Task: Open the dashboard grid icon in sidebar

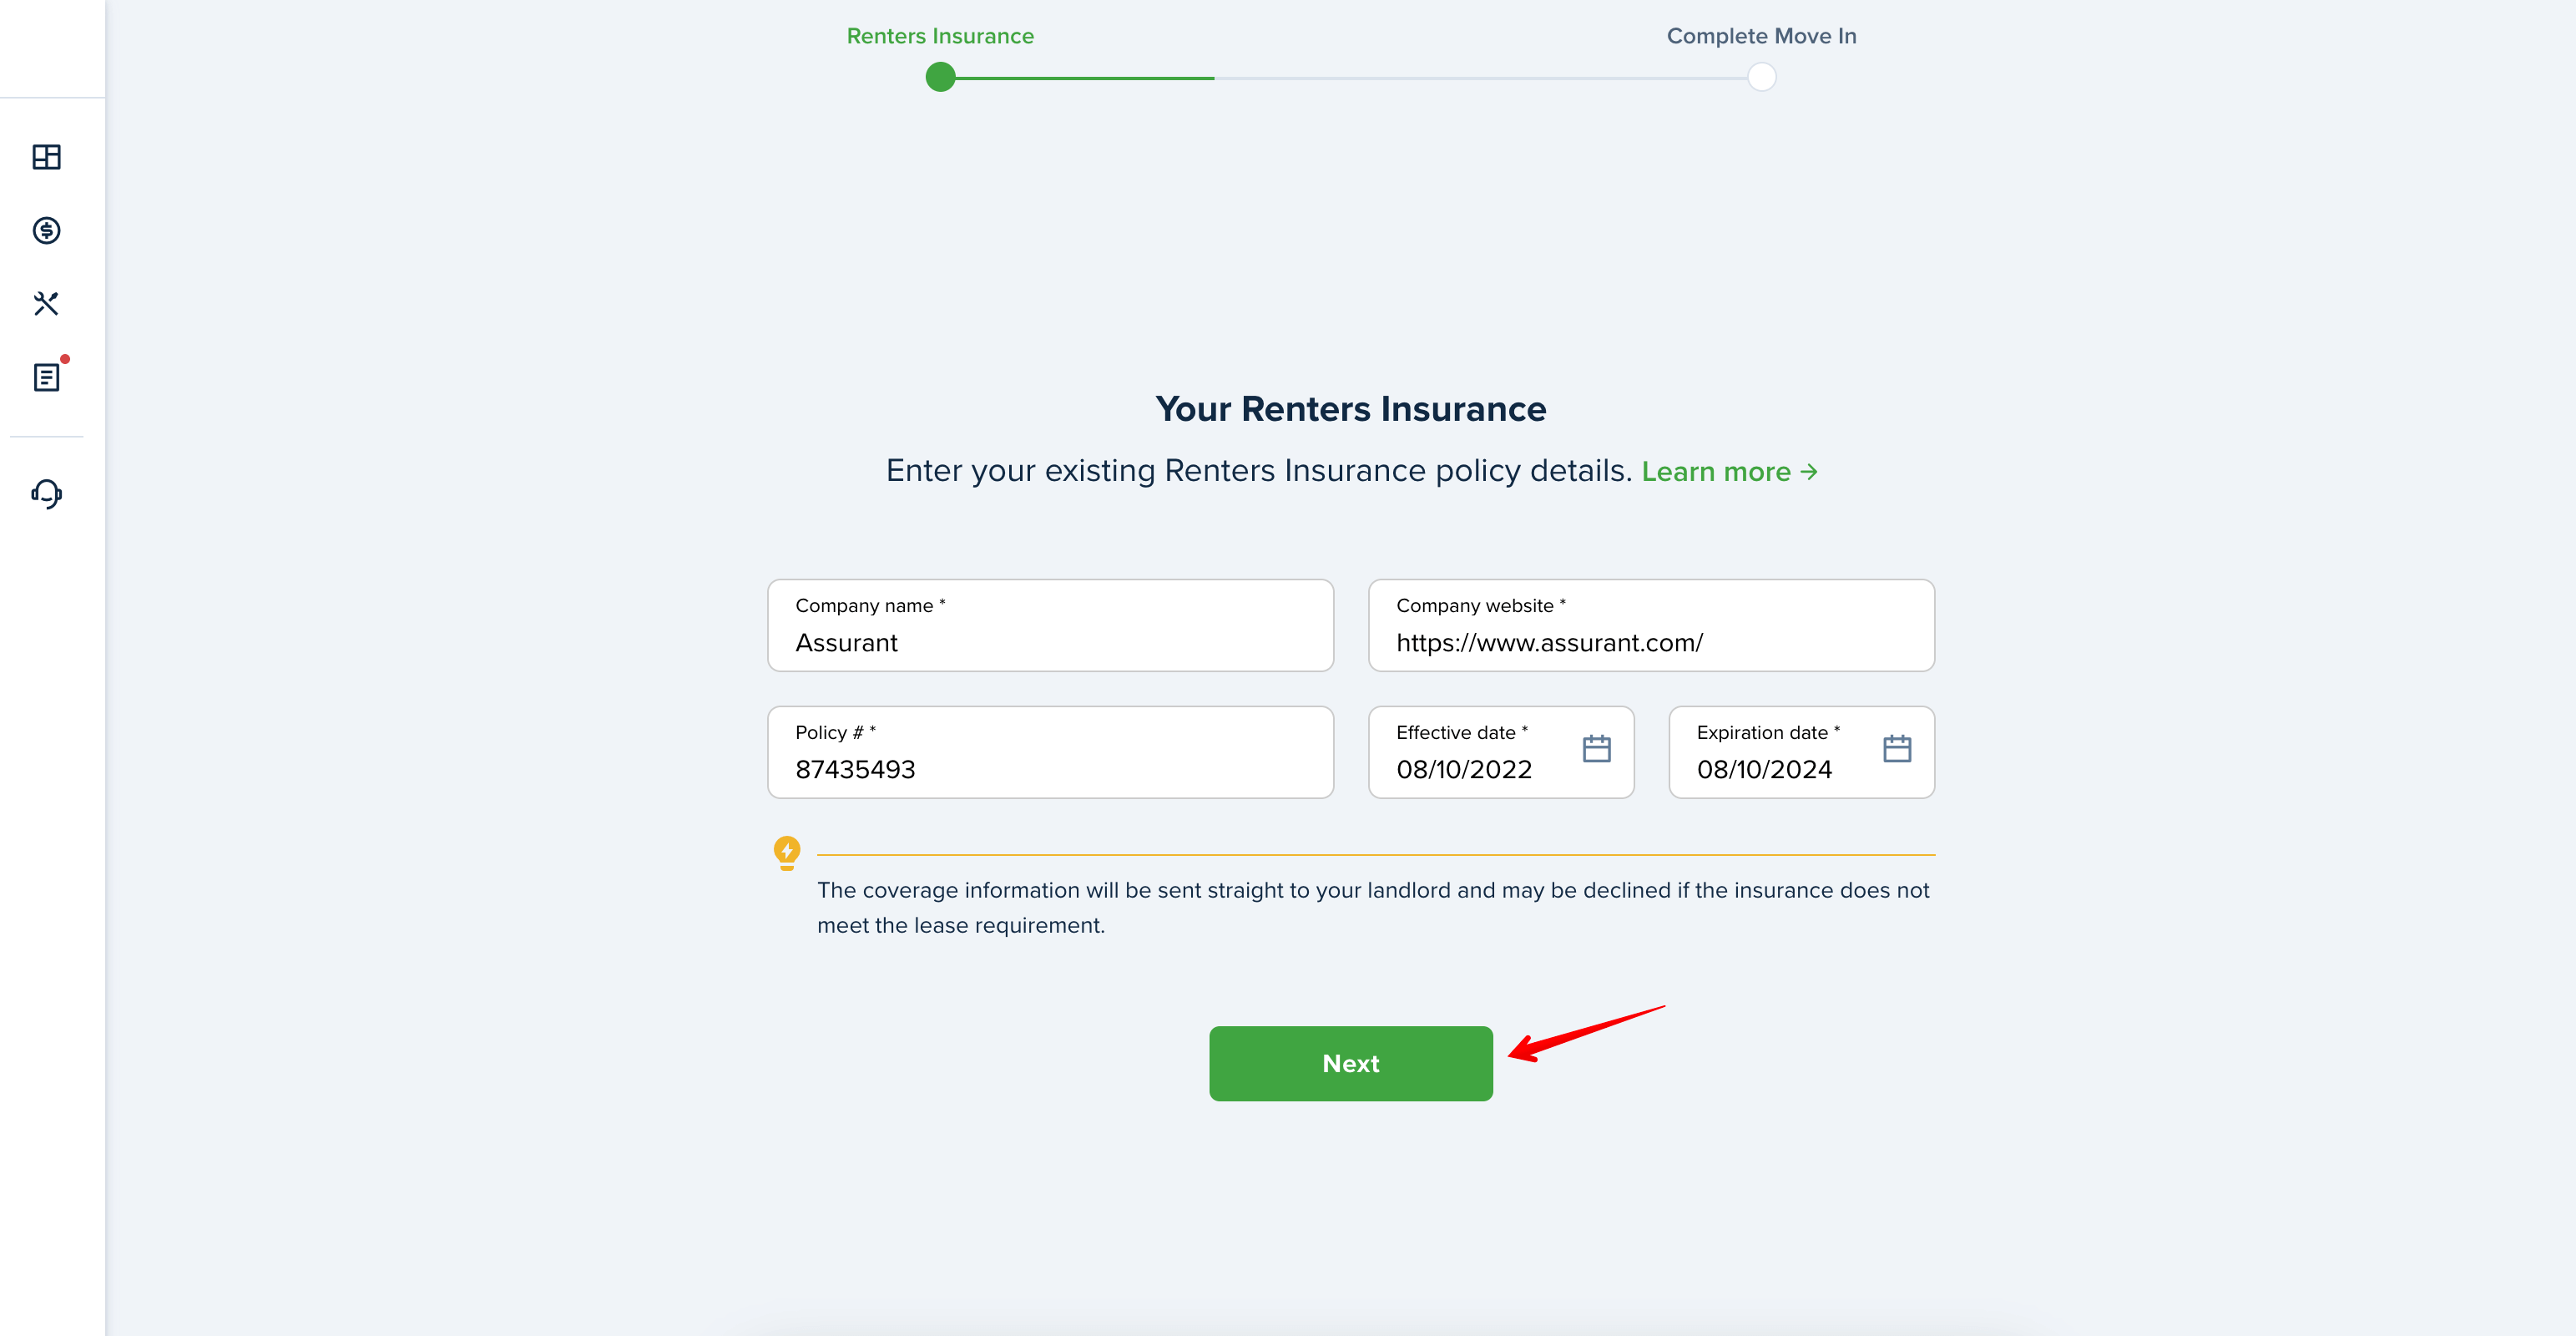Action: click(x=46, y=157)
